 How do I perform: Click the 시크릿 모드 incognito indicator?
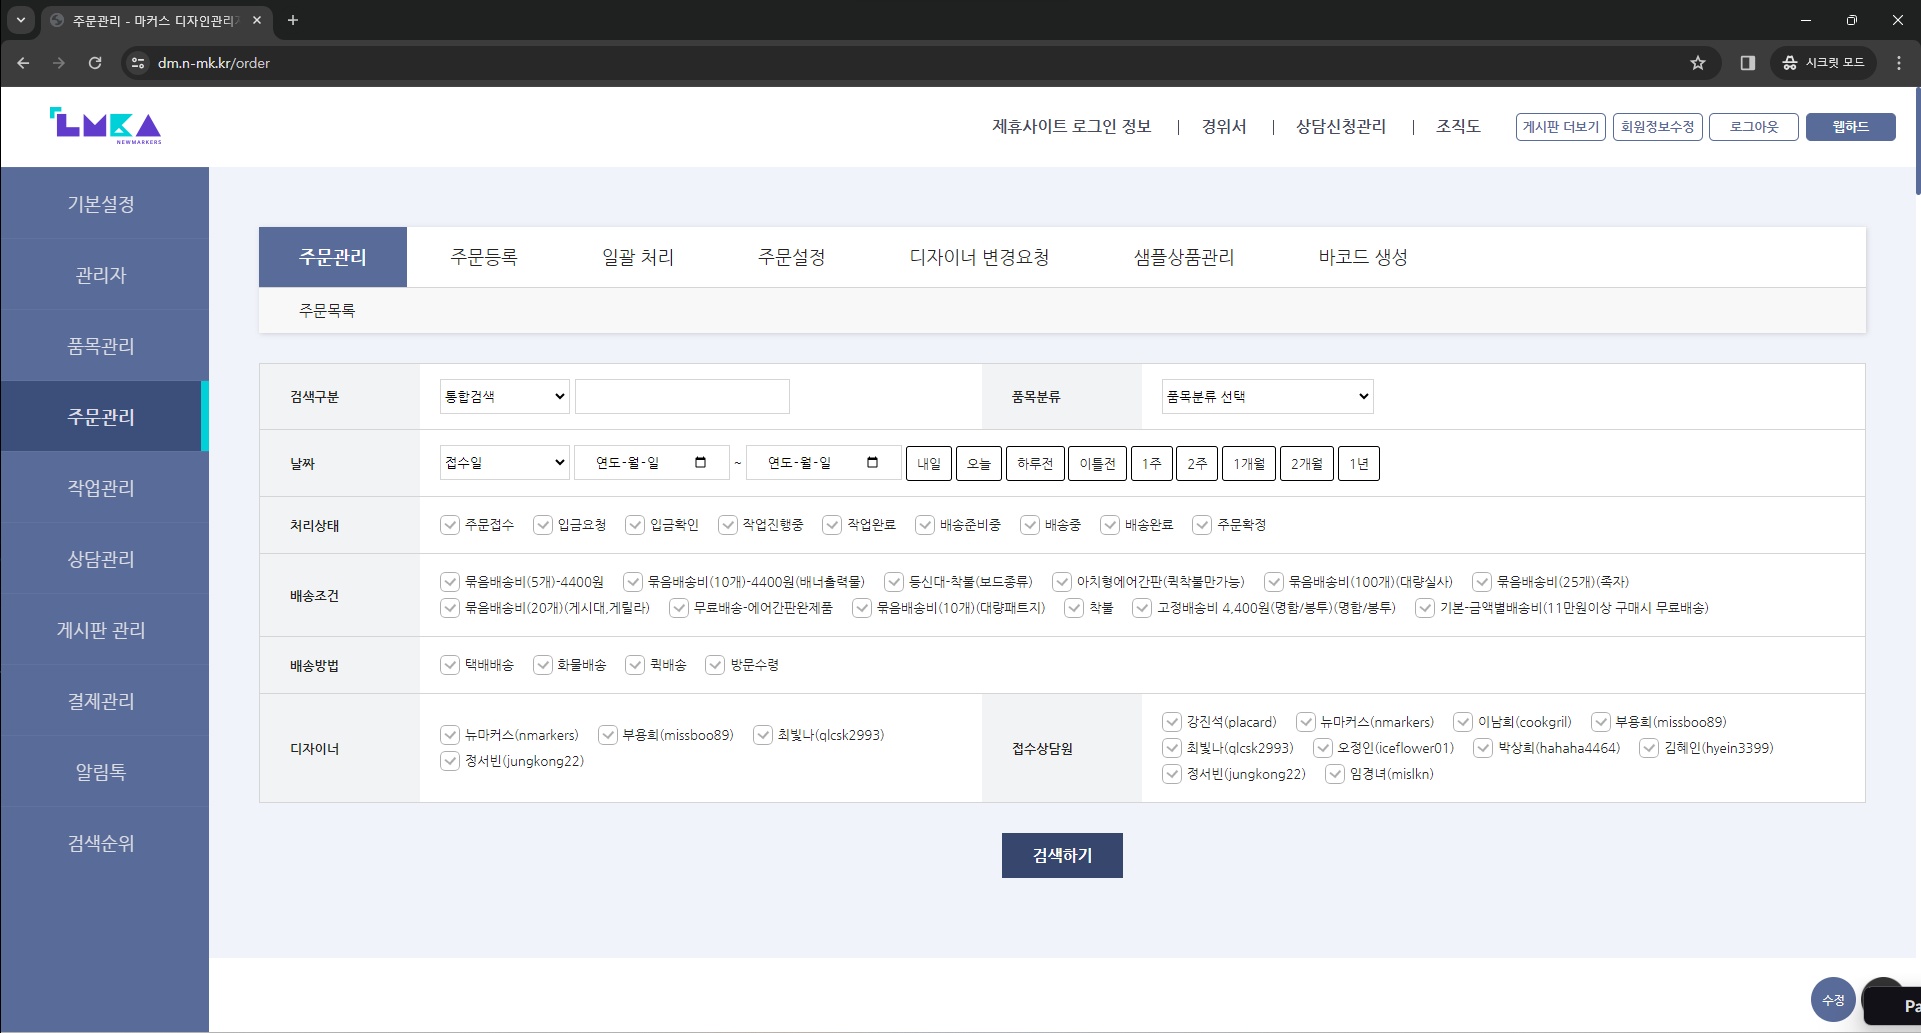click(x=1824, y=63)
